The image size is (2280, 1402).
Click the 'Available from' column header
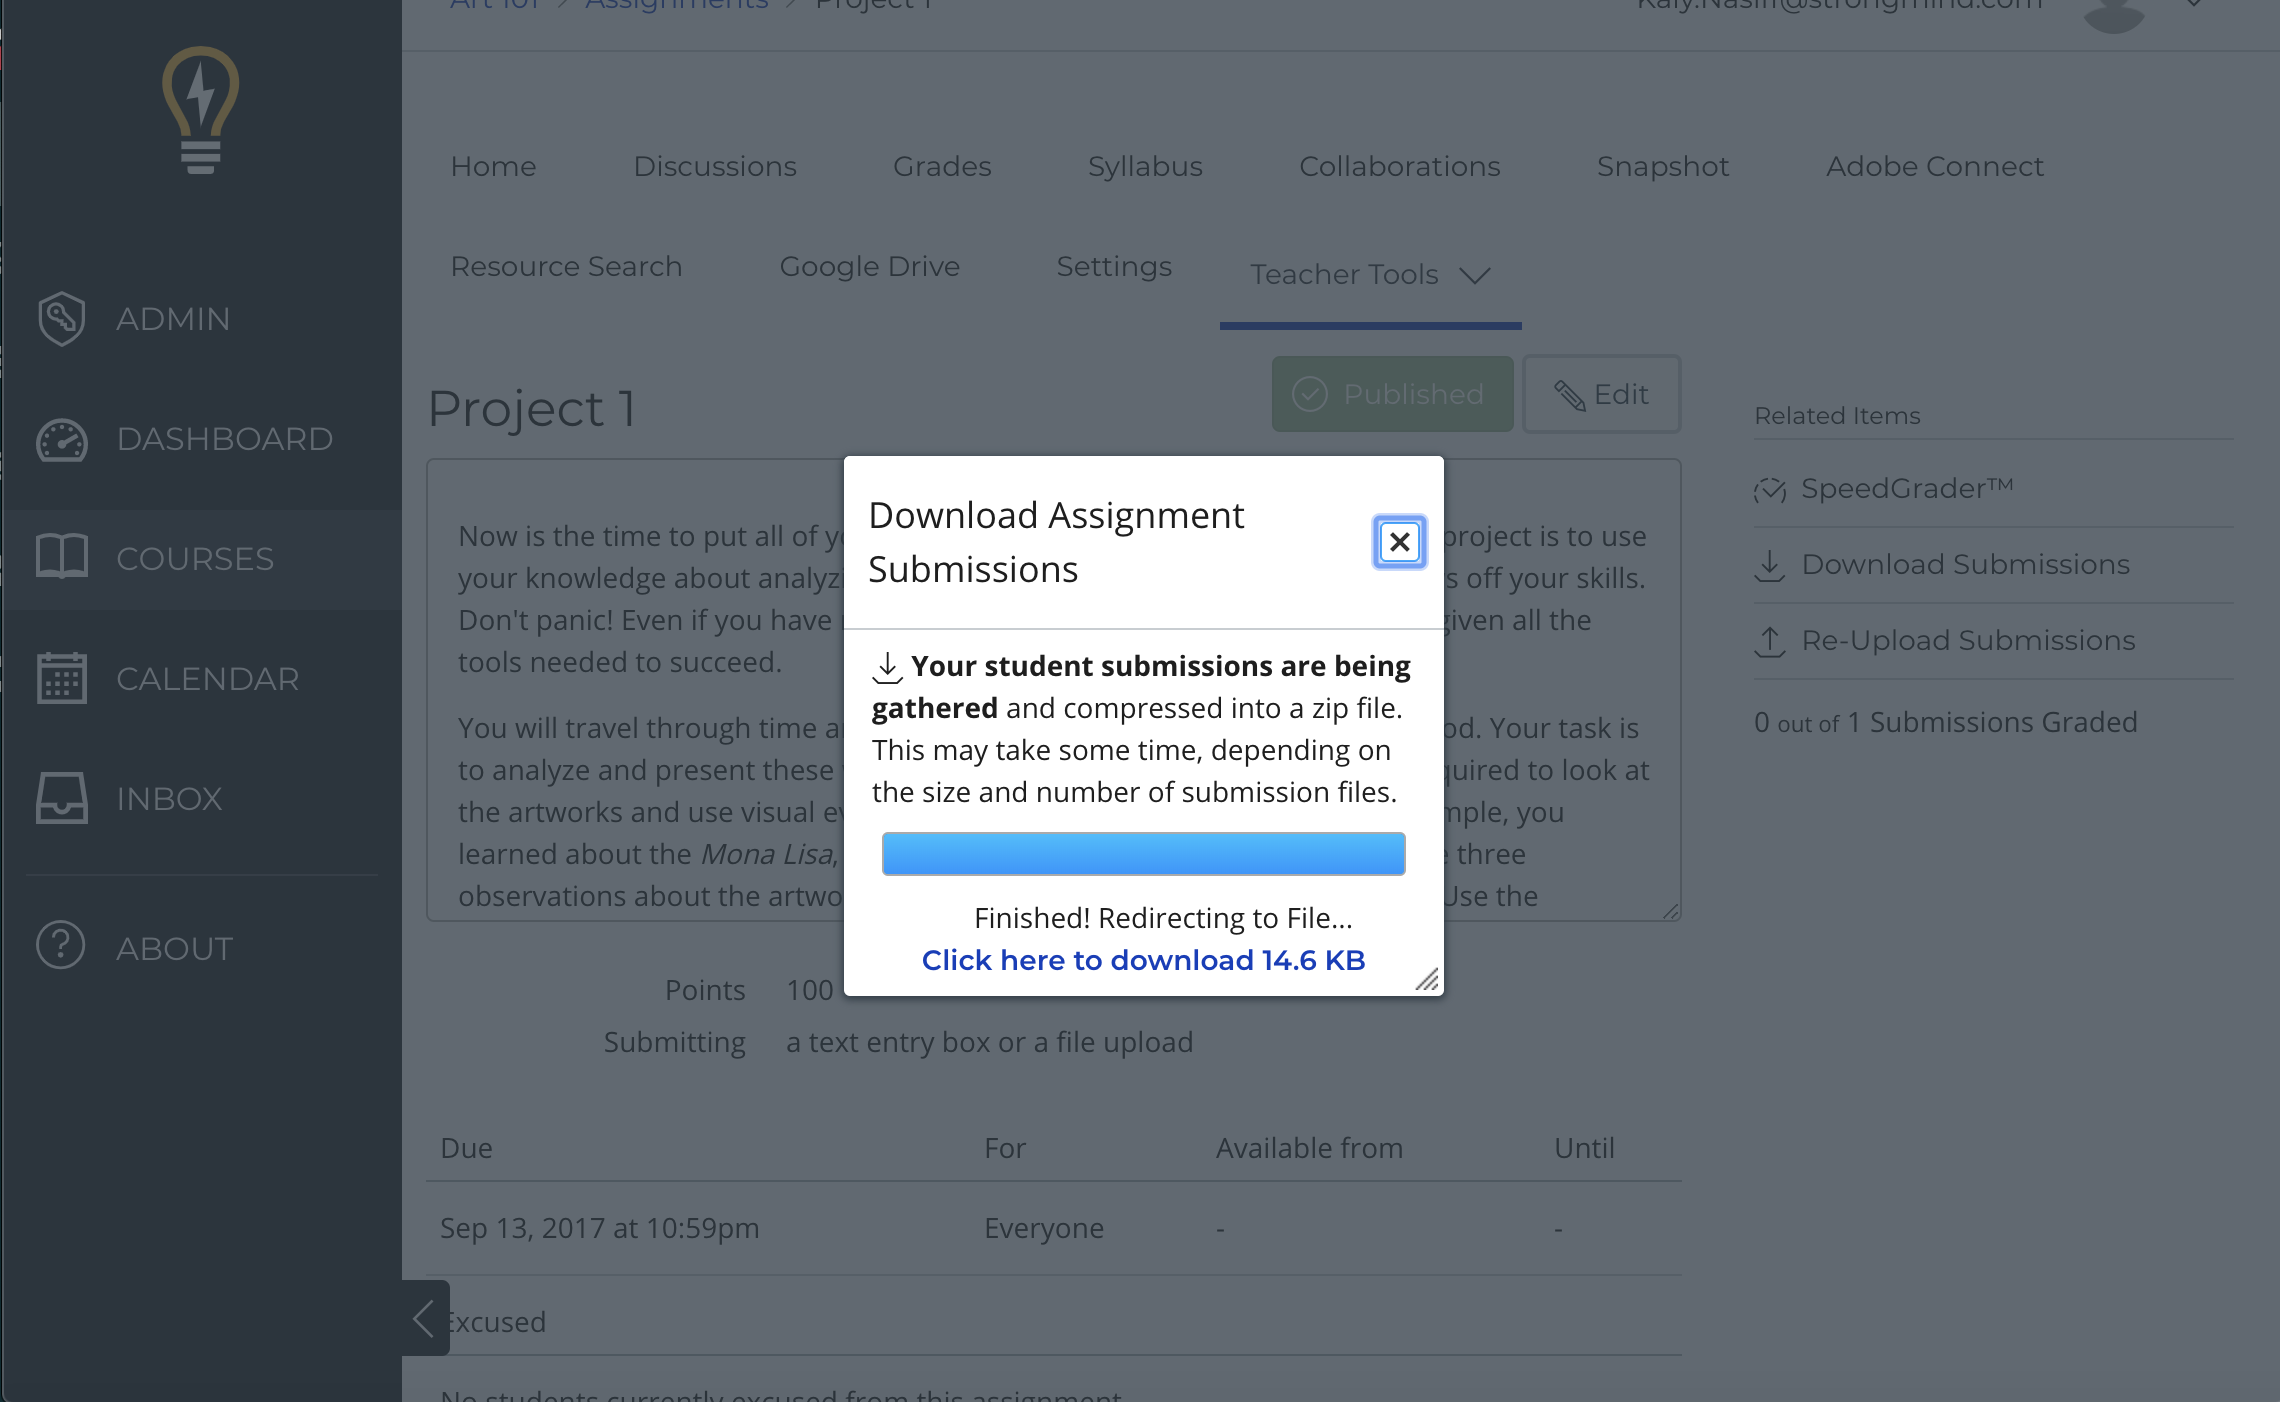click(1310, 1148)
